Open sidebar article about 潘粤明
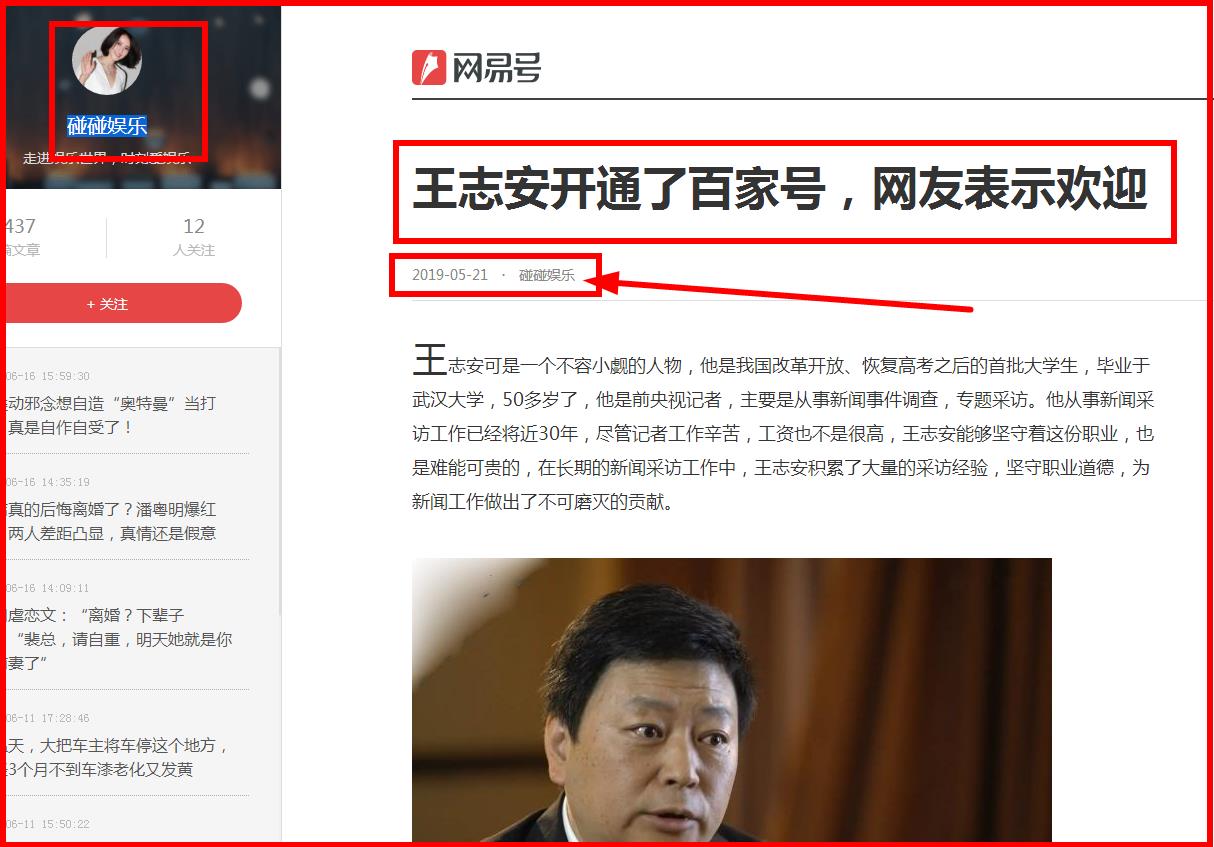The image size is (1214, 847). (111, 521)
